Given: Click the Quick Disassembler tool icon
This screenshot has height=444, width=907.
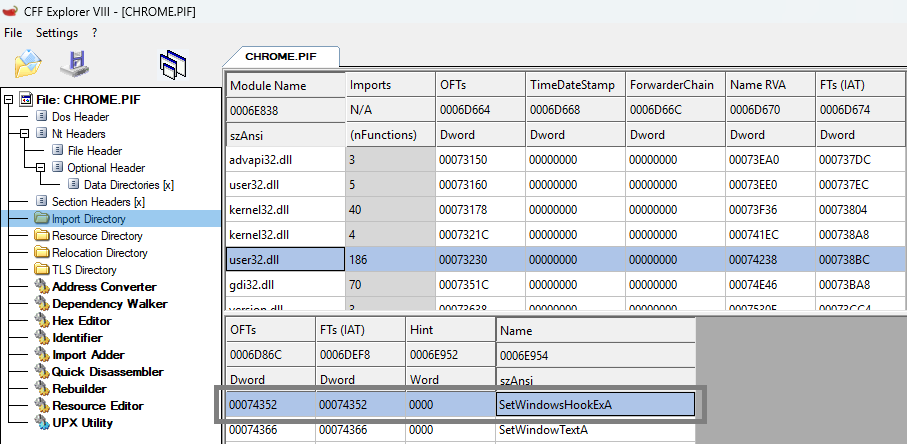Looking at the screenshot, I should [x=42, y=371].
